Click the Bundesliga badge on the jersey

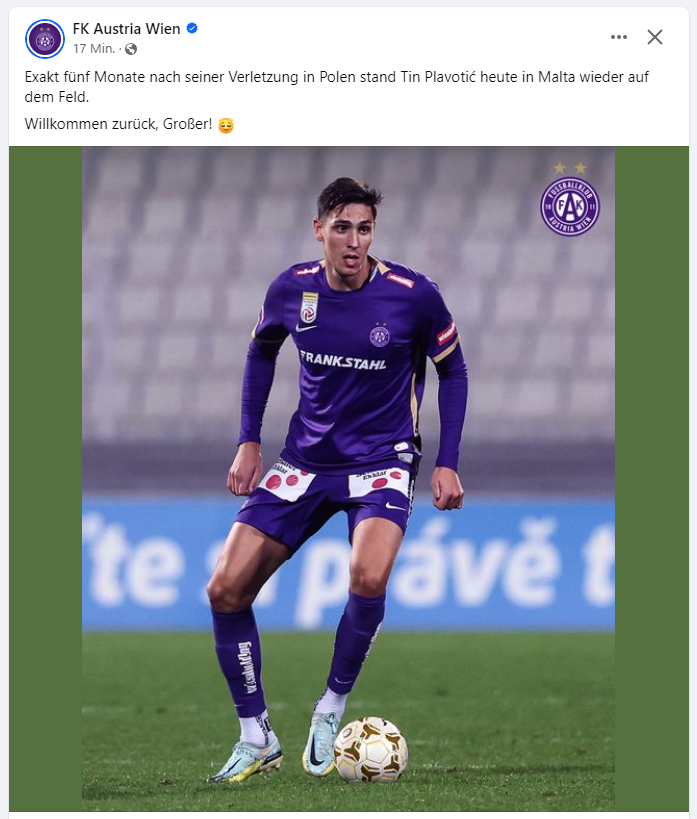(x=309, y=307)
